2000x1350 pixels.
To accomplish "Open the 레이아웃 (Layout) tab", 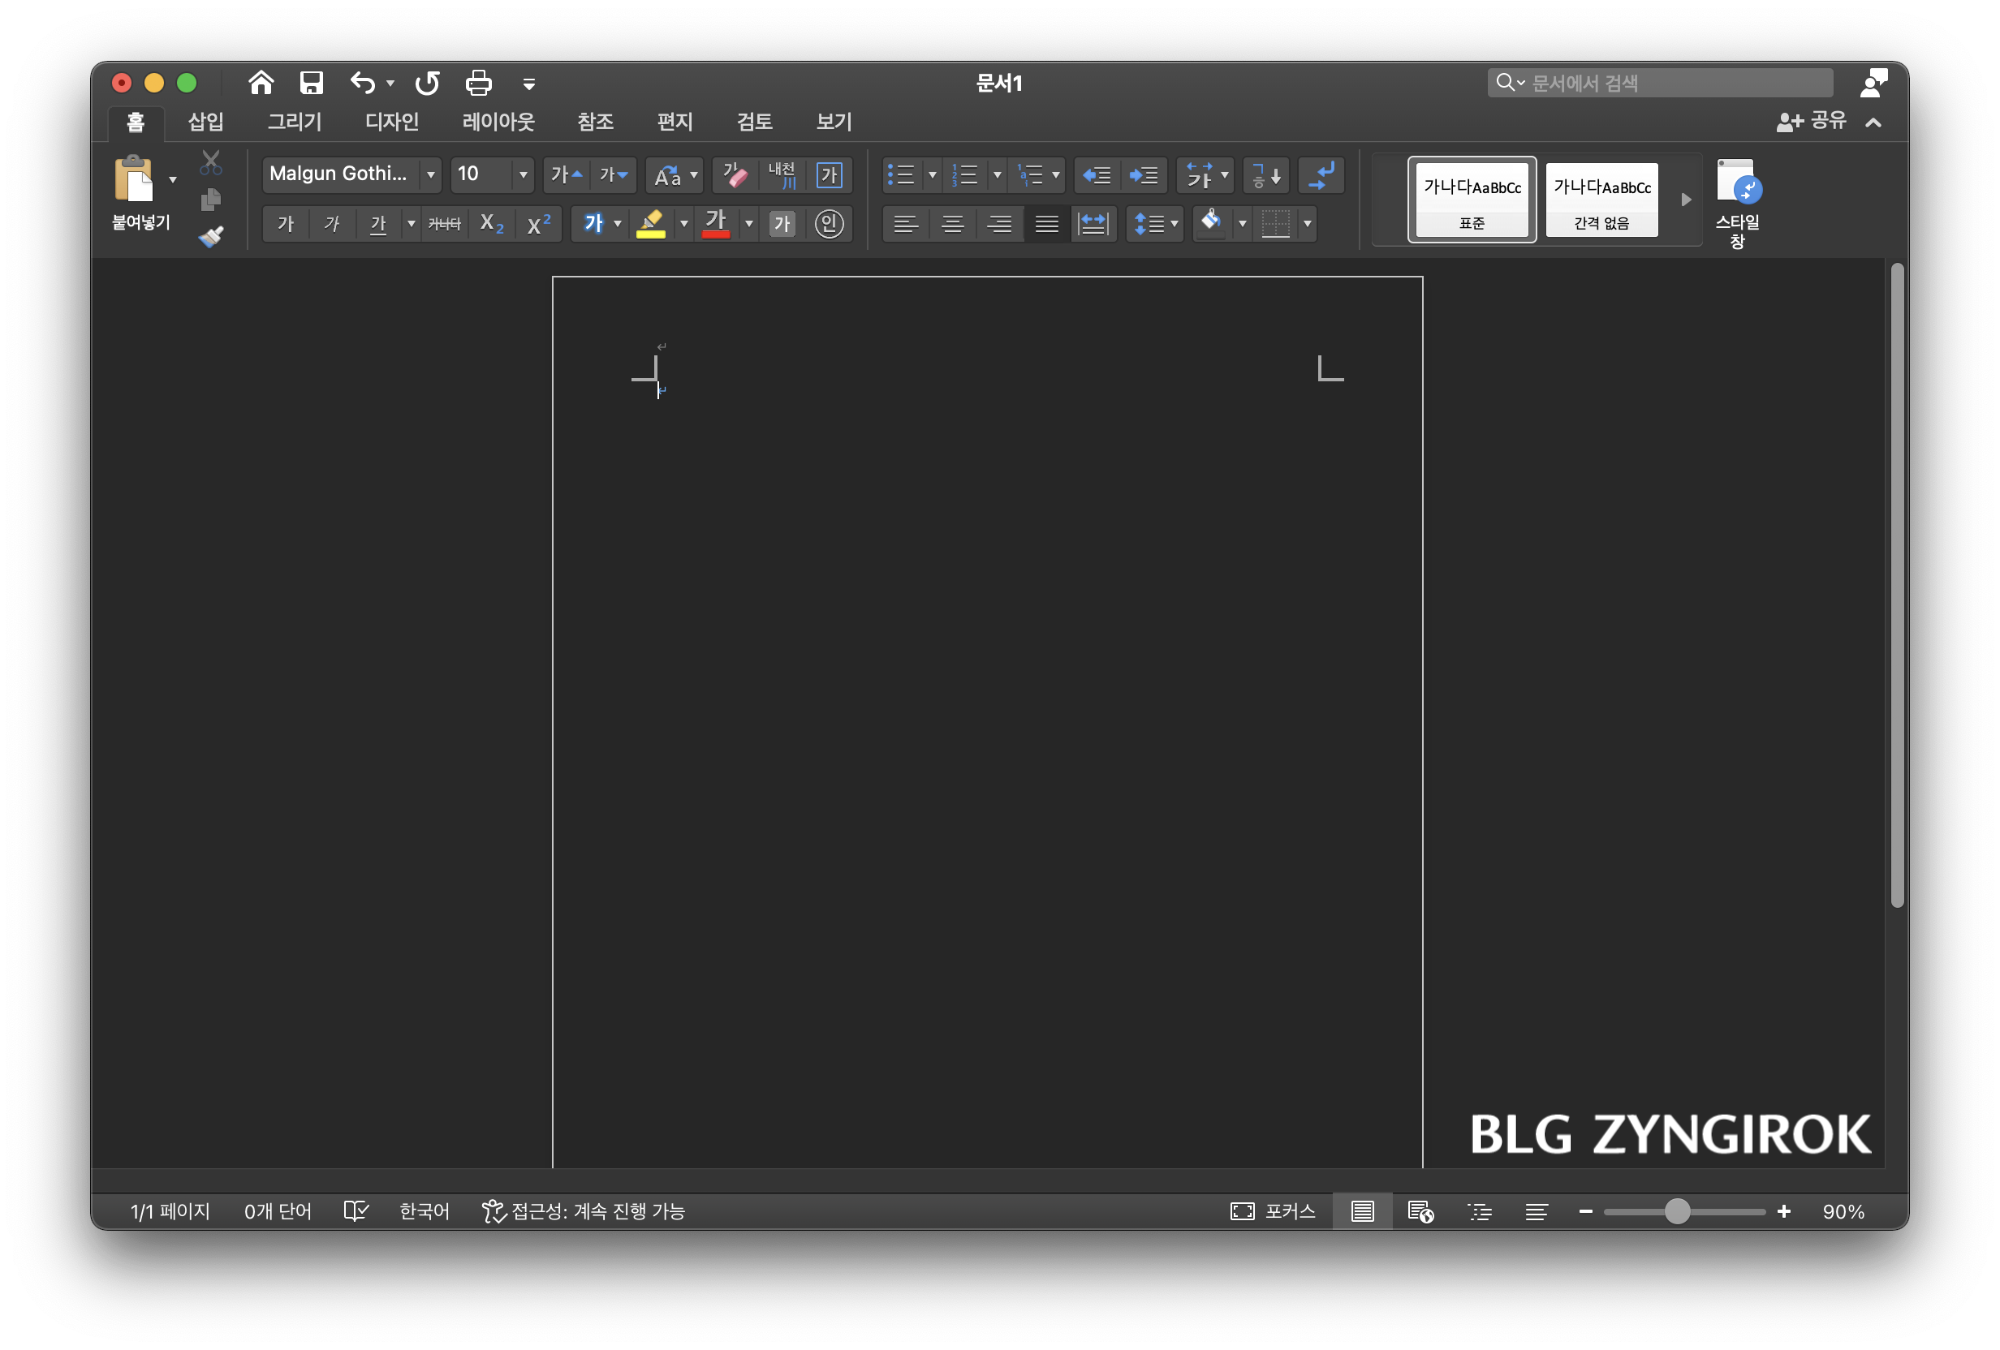I will (498, 122).
